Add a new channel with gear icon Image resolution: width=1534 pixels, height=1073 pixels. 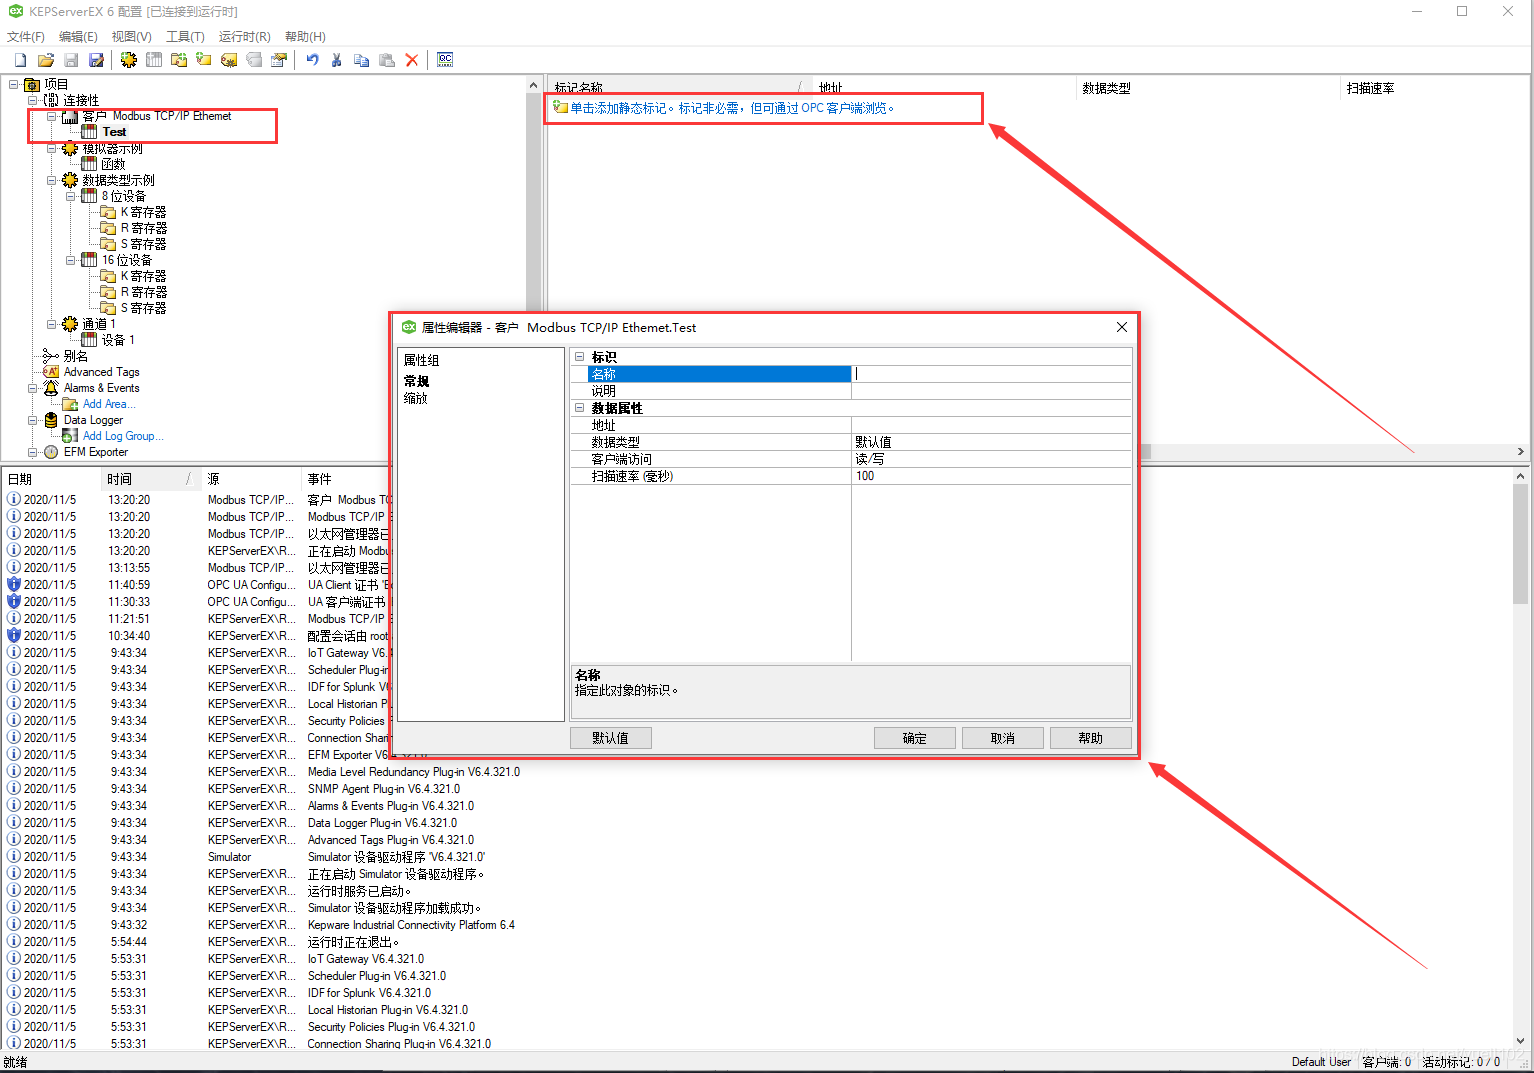tap(129, 60)
